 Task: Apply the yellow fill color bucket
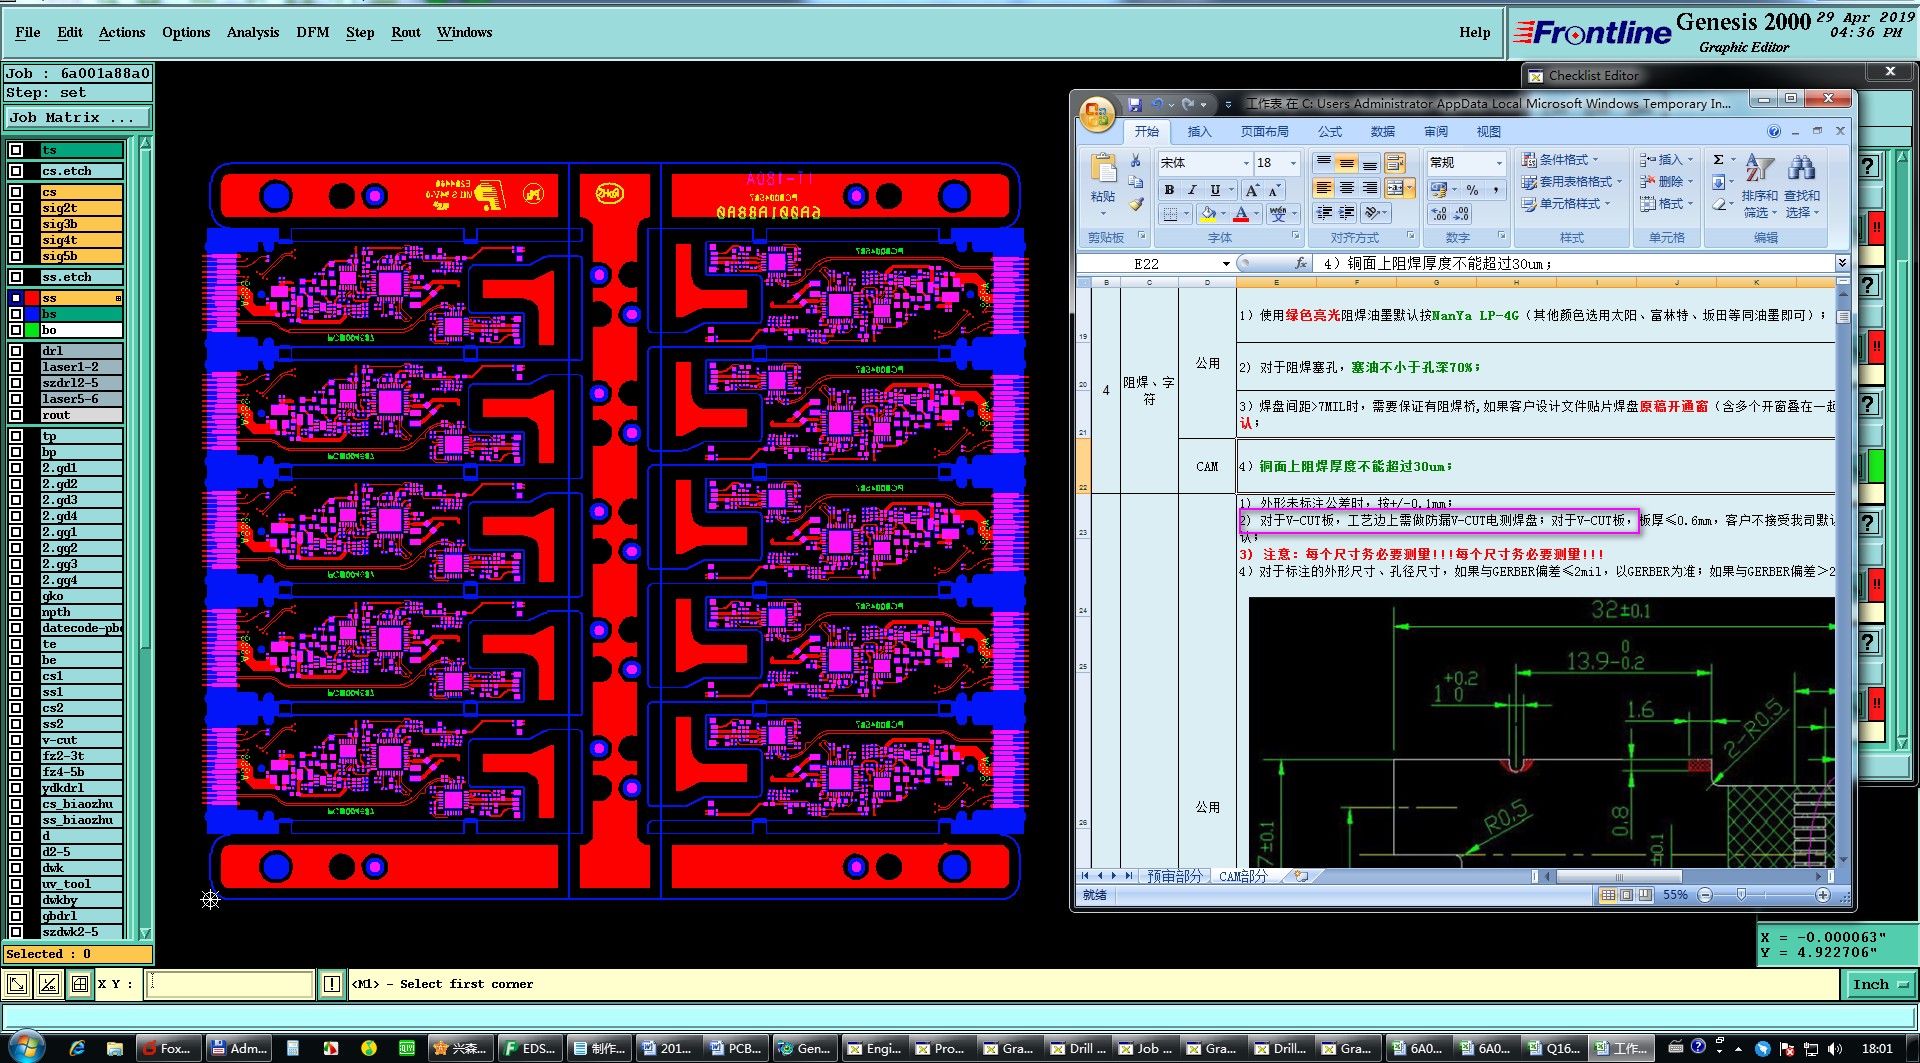point(1208,214)
